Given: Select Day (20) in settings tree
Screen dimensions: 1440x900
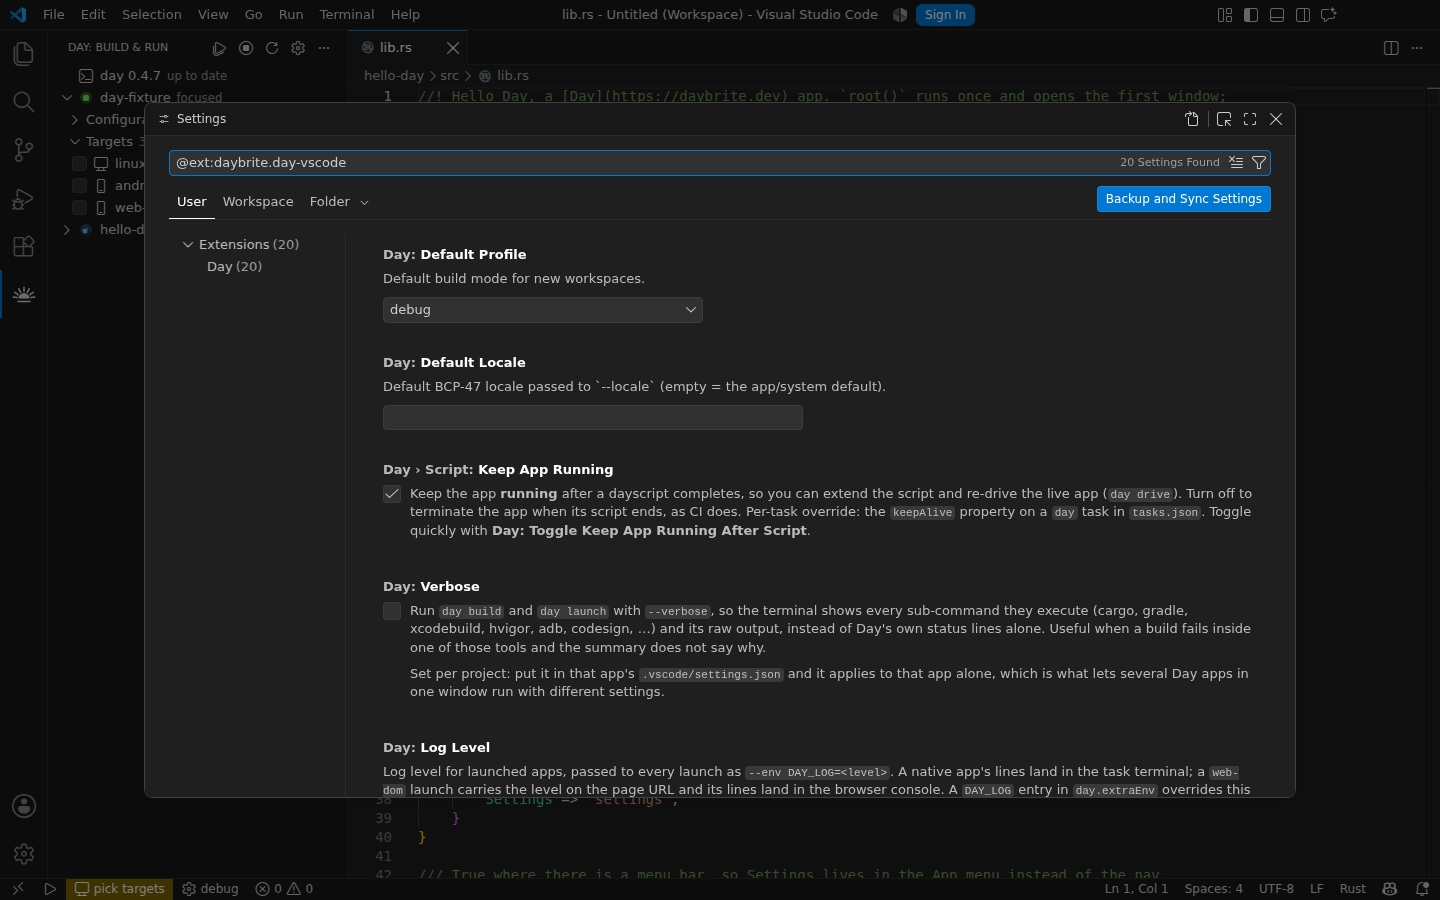Looking at the screenshot, I should [234, 267].
